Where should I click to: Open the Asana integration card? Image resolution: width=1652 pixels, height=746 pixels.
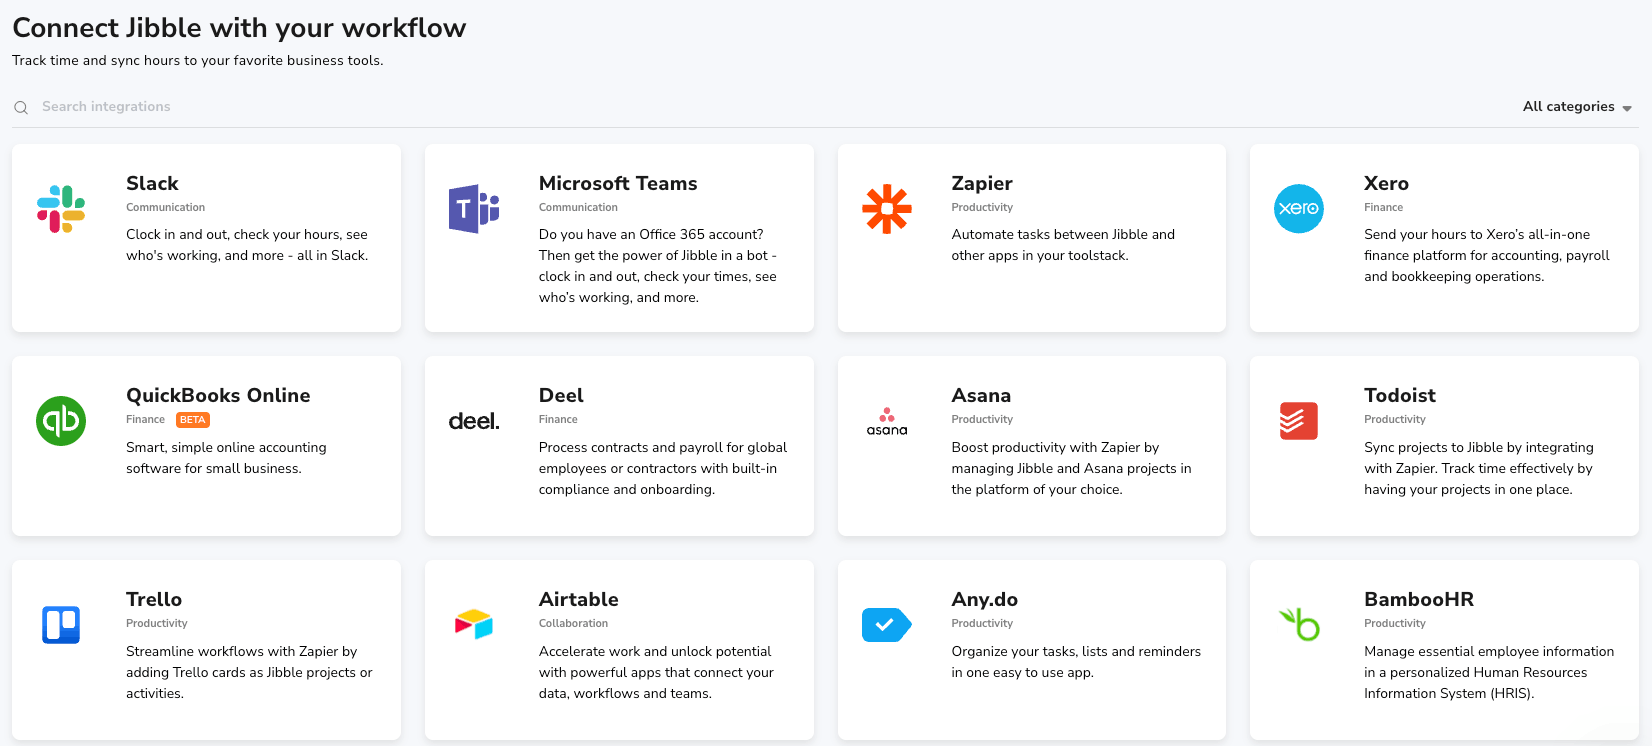1031,446
